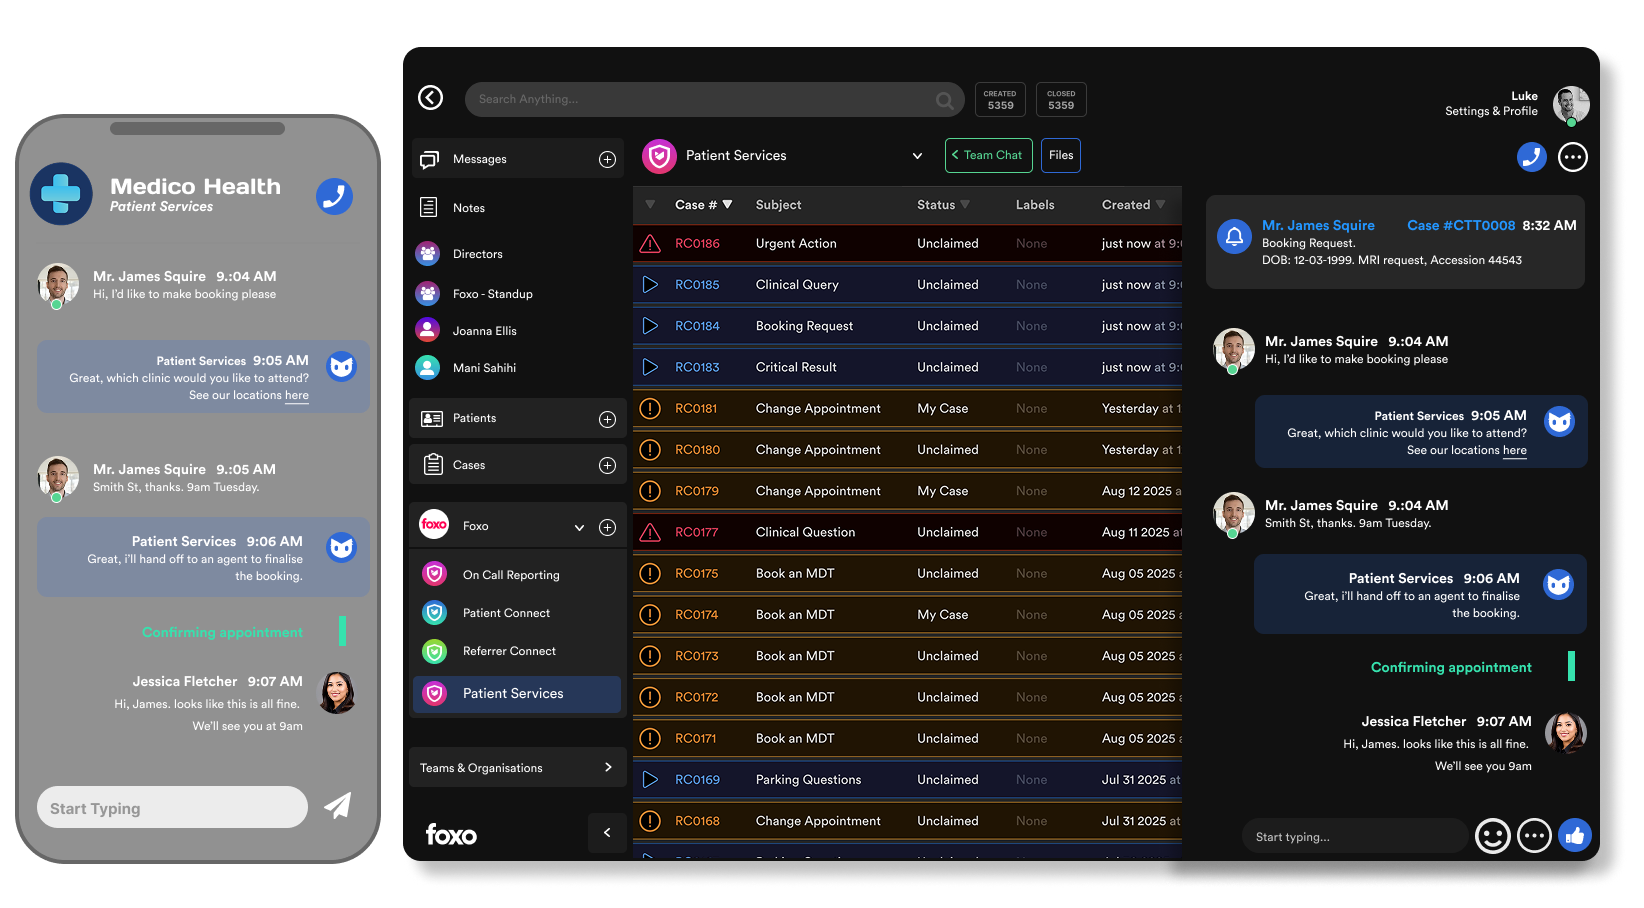The height and width of the screenshot is (908, 1644).
Task: Expand Teams & Organisations arrow
Action: 608,767
